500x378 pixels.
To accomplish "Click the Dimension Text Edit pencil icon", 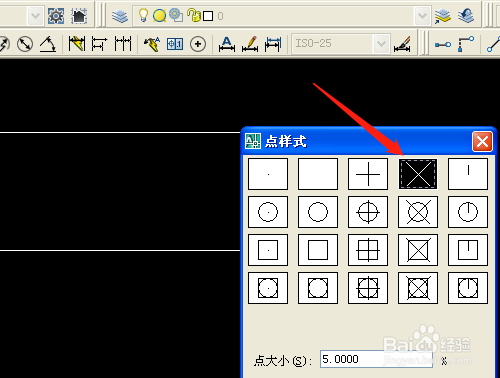I will pos(250,44).
